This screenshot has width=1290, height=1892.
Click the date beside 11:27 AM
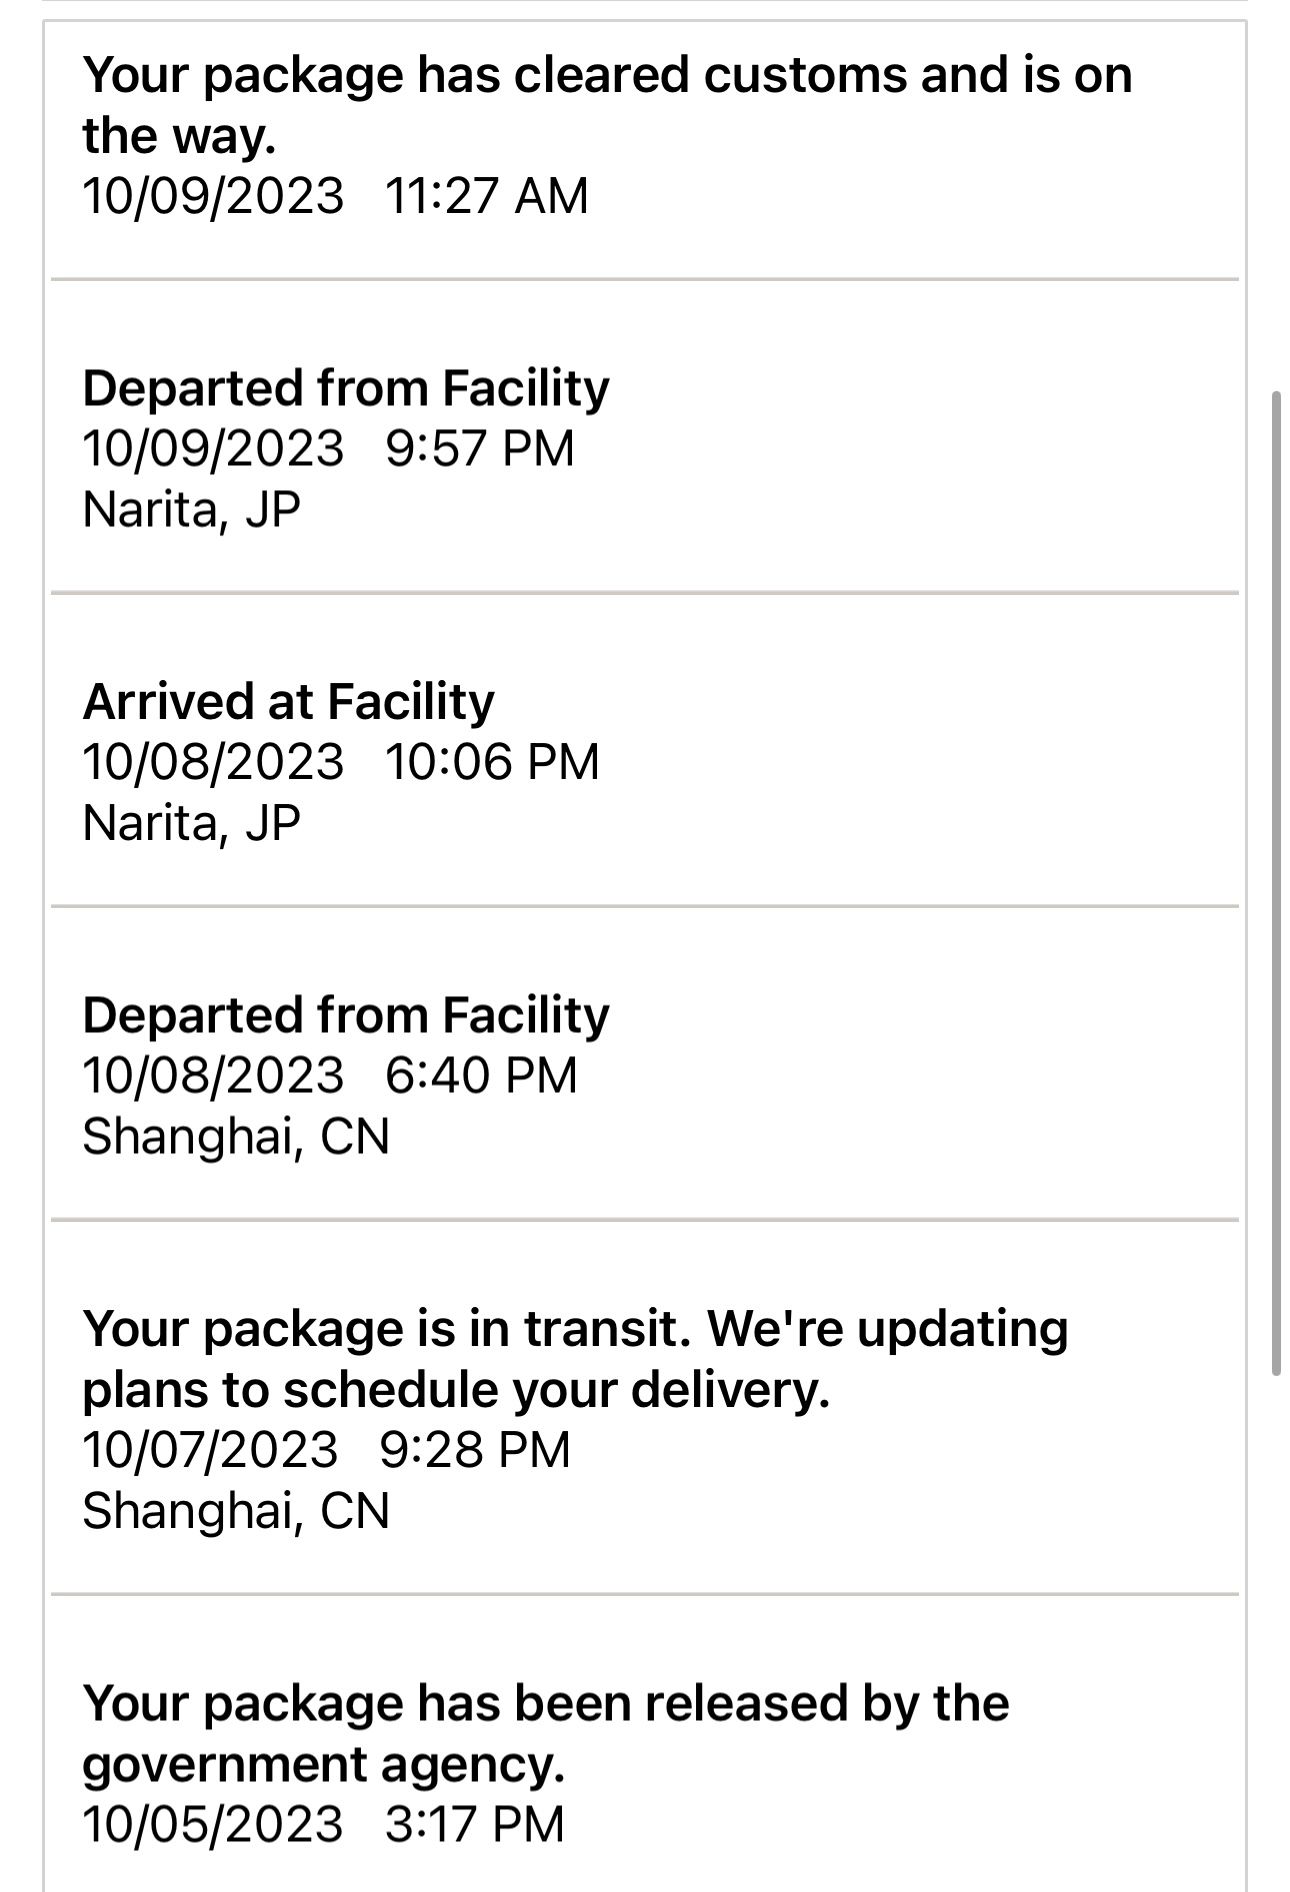click(x=213, y=195)
